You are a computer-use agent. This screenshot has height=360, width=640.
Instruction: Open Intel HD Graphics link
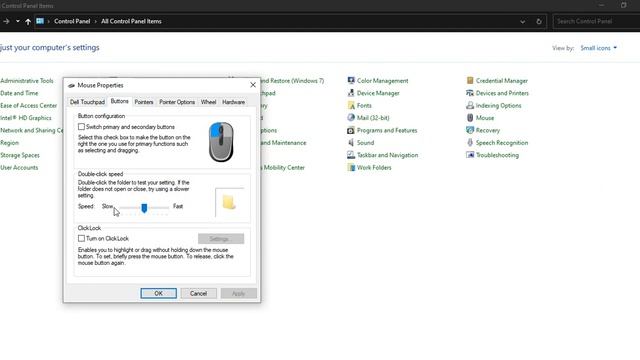click(x=26, y=118)
